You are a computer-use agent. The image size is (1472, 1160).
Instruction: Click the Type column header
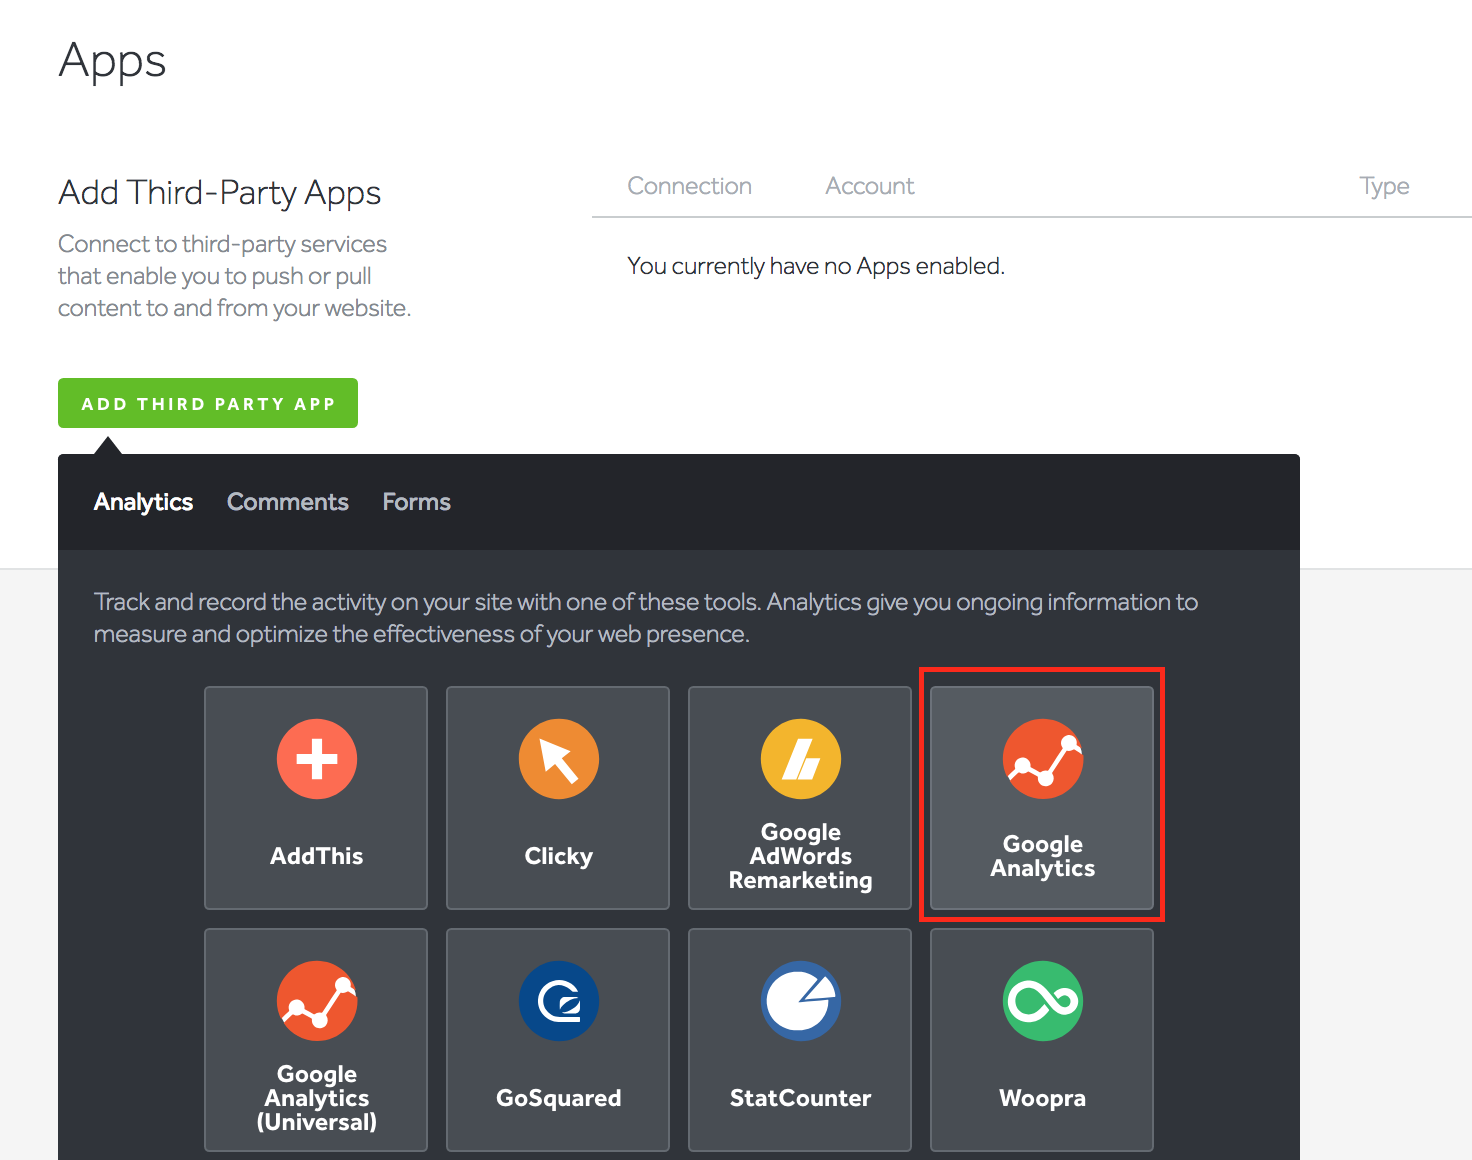click(x=1385, y=187)
